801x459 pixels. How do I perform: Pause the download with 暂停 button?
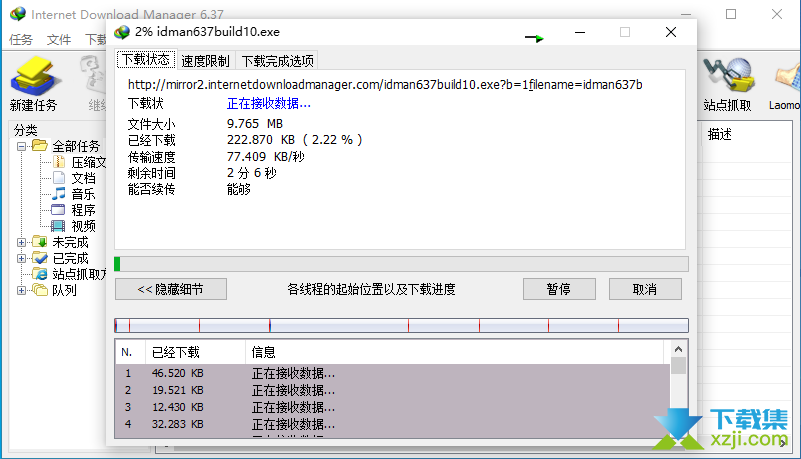pyautogui.click(x=559, y=289)
